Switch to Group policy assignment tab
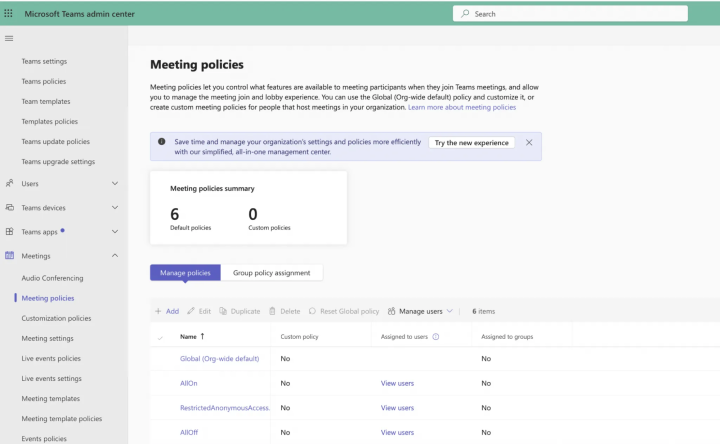This screenshot has width=720, height=444. coord(271,273)
